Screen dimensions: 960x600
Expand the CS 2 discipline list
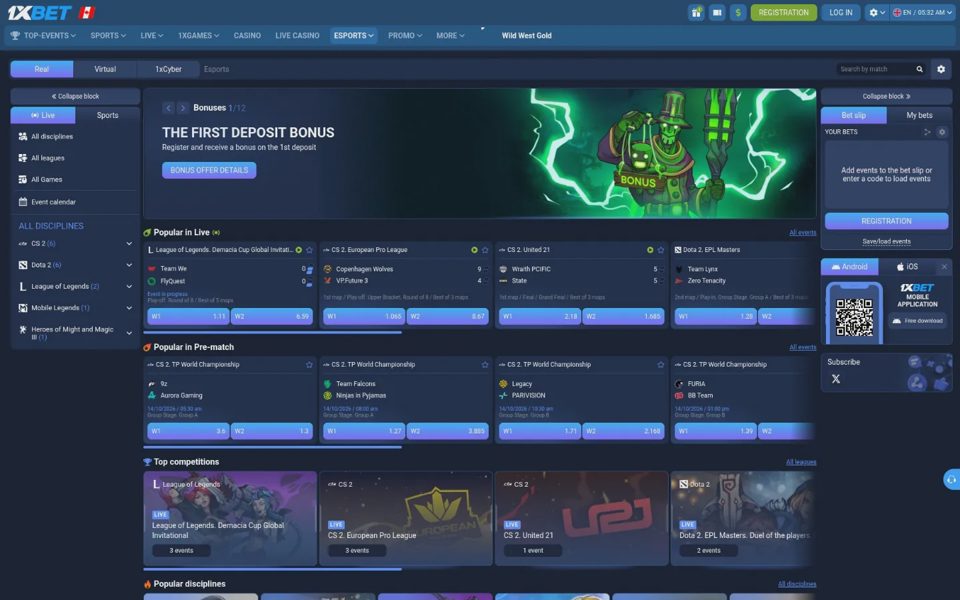pos(129,244)
